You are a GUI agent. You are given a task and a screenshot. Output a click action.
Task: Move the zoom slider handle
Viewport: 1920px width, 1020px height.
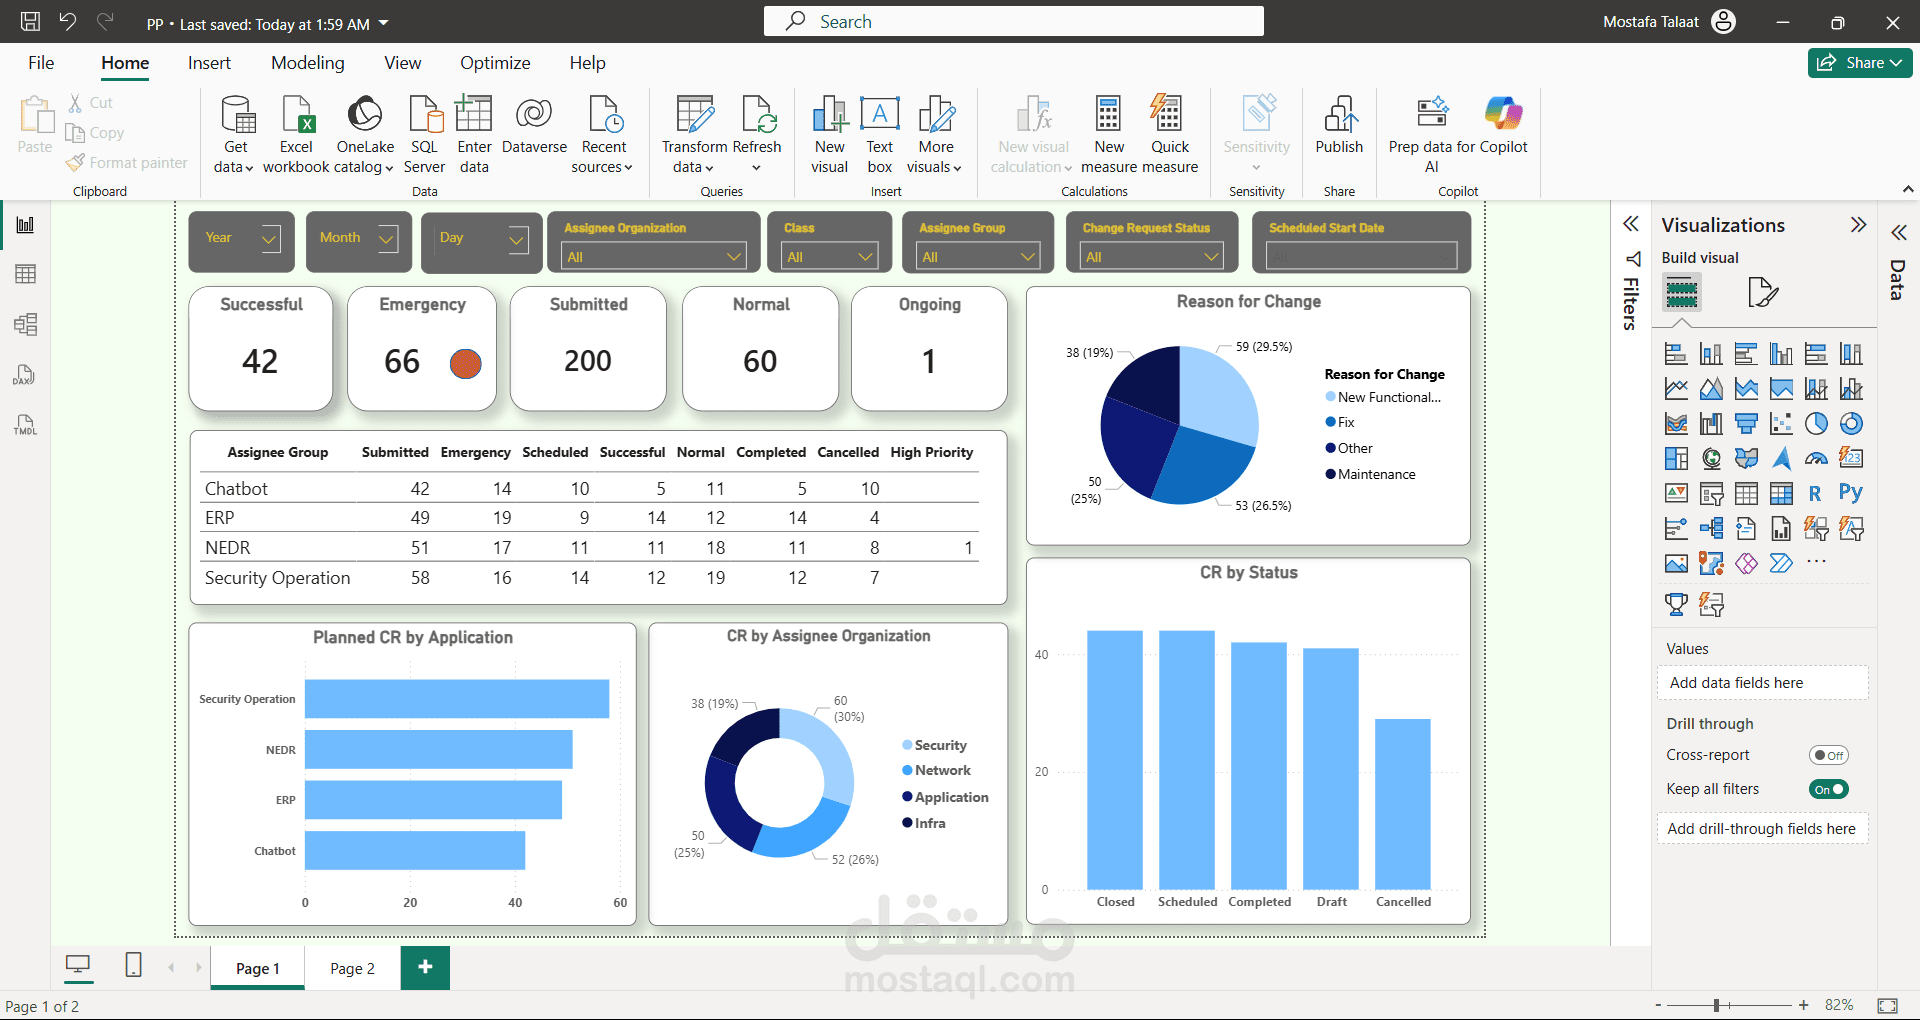click(1716, 1005)
